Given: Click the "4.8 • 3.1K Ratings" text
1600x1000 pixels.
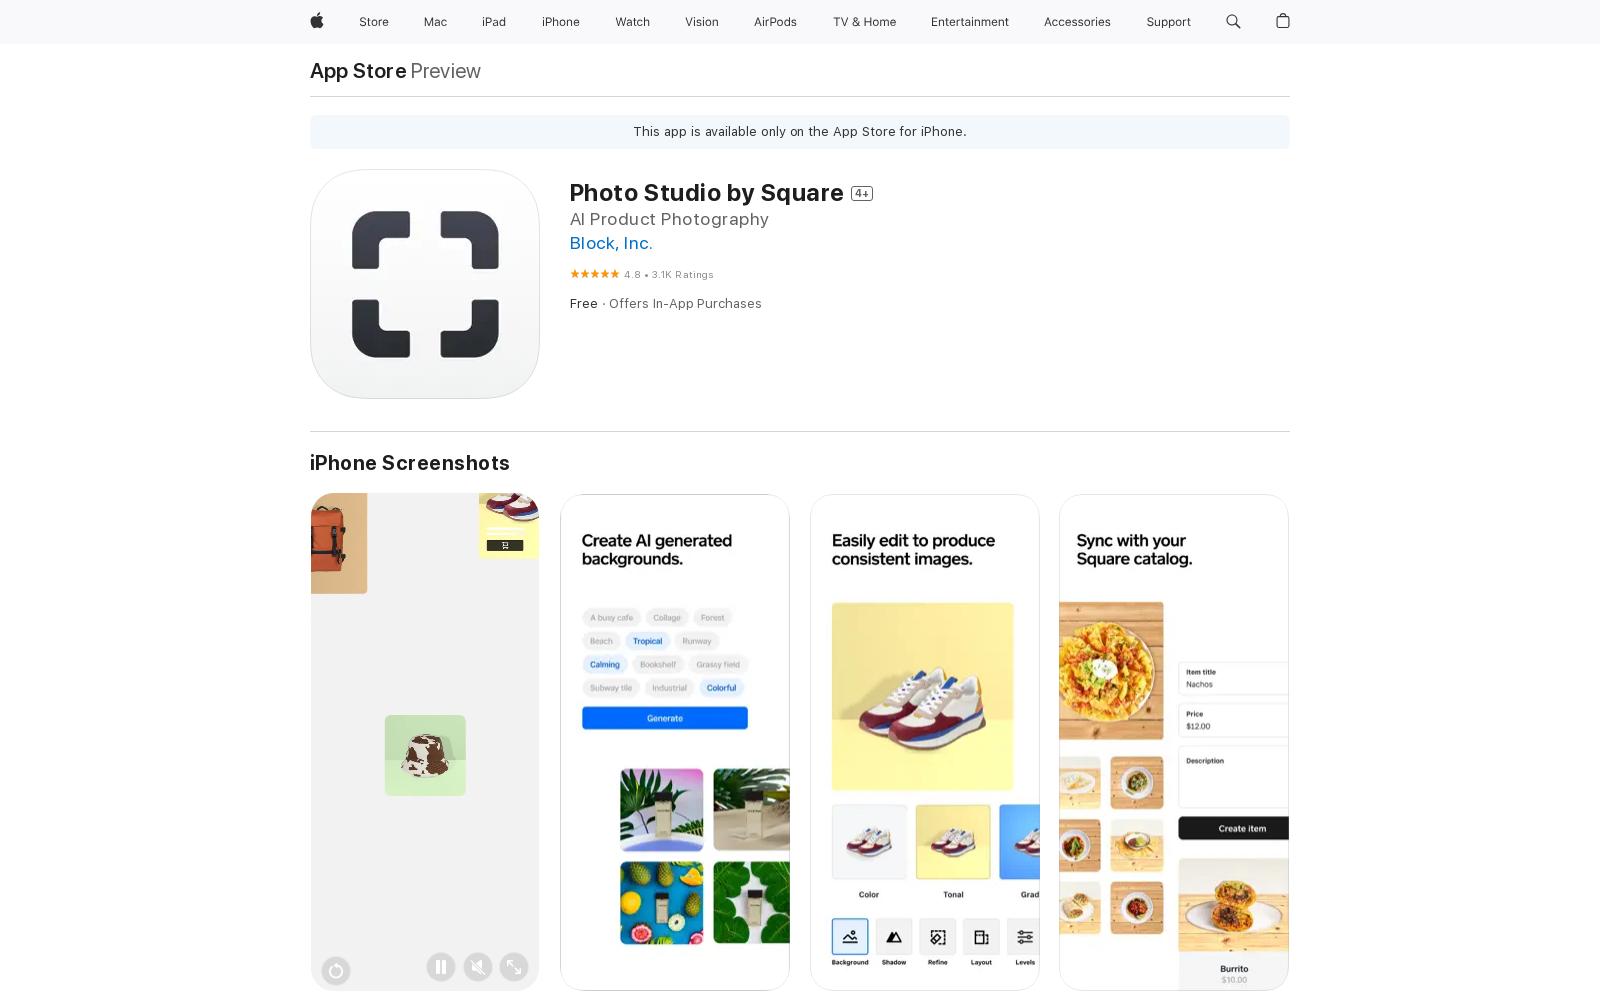Looking at the screenshot, I should pyautogui.click(x=669, y=275).
